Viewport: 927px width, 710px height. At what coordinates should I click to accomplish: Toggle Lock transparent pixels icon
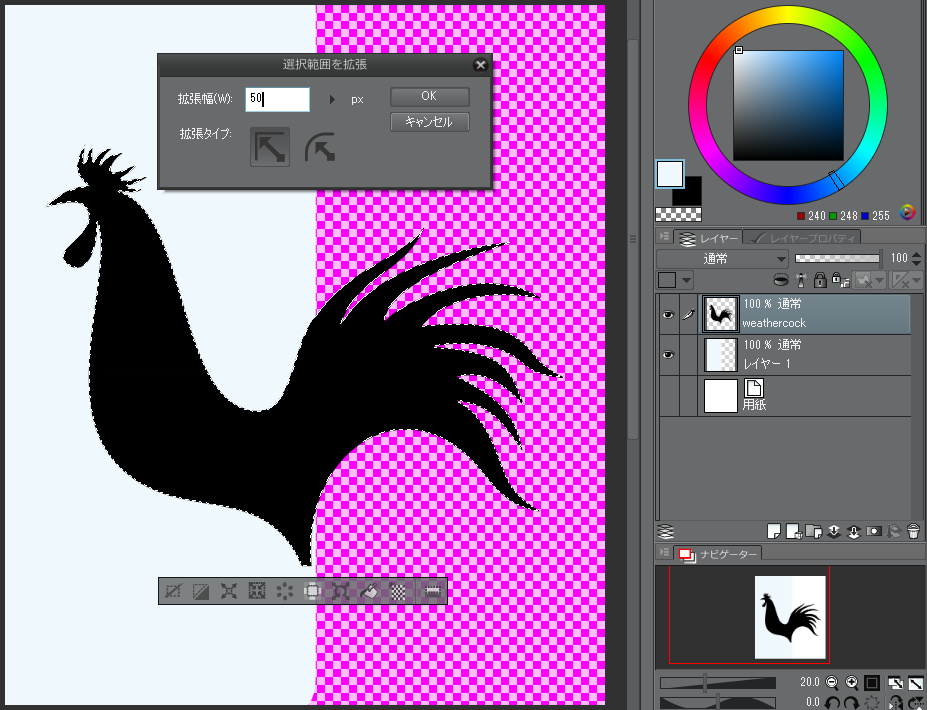pos(840,280)
